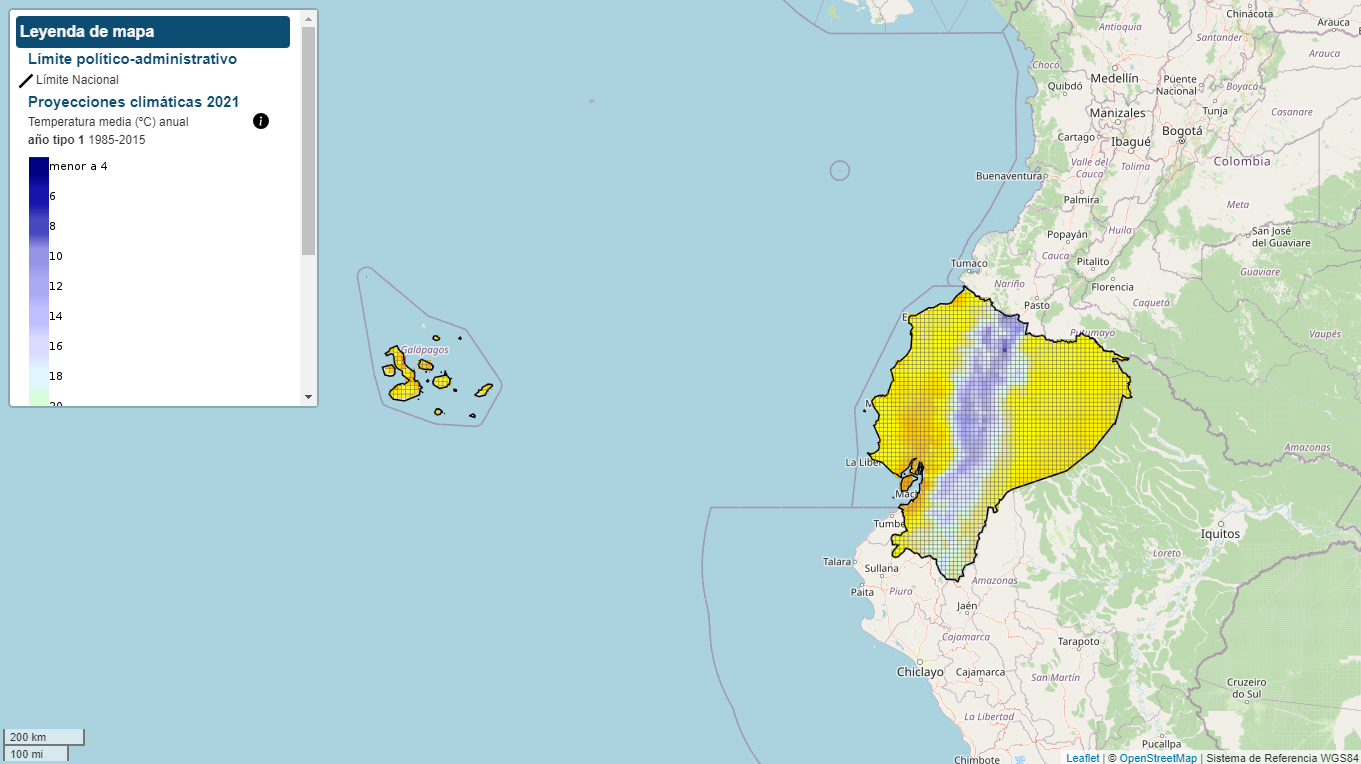This screenshot has width=1361, height=764.
Task: Click the Galápagos label on the map
Action: tap(424, 350)
